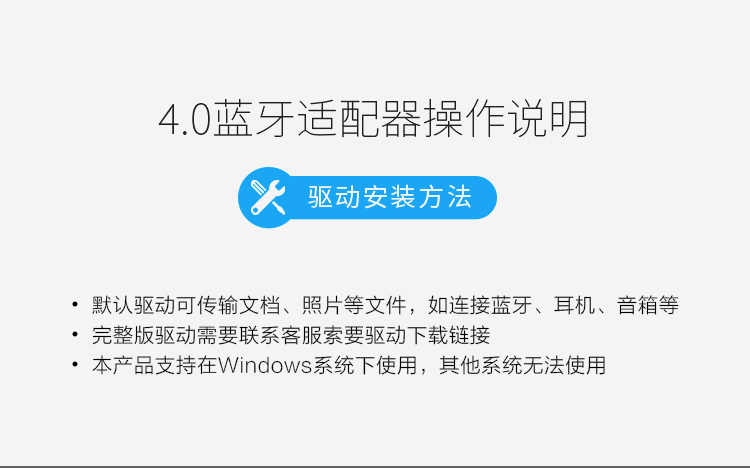Click the text 本产品支持 in the third bullet
This screenshot has width=750, height=468.
pos(144,365)
